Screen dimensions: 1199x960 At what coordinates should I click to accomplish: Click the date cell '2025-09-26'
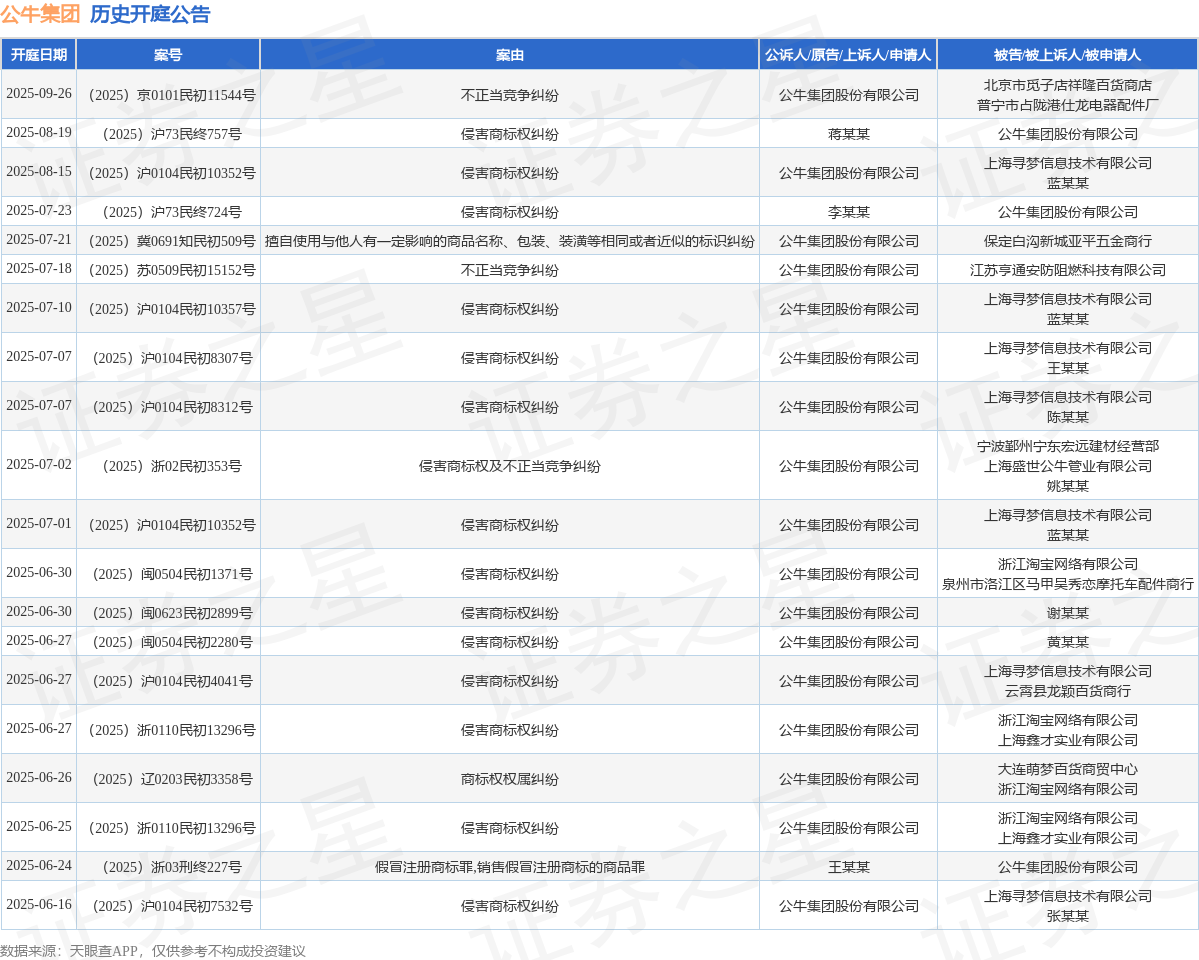click(x=39, y=93)
